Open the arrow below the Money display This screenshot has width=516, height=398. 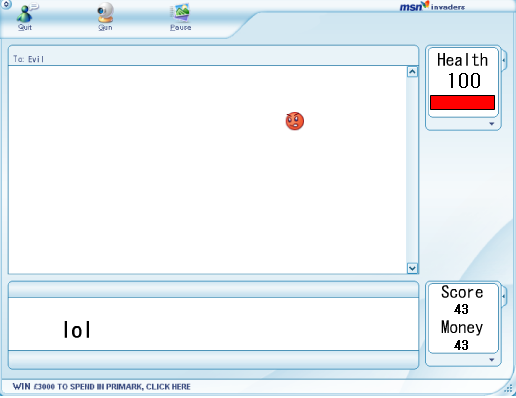coord(491,360)
